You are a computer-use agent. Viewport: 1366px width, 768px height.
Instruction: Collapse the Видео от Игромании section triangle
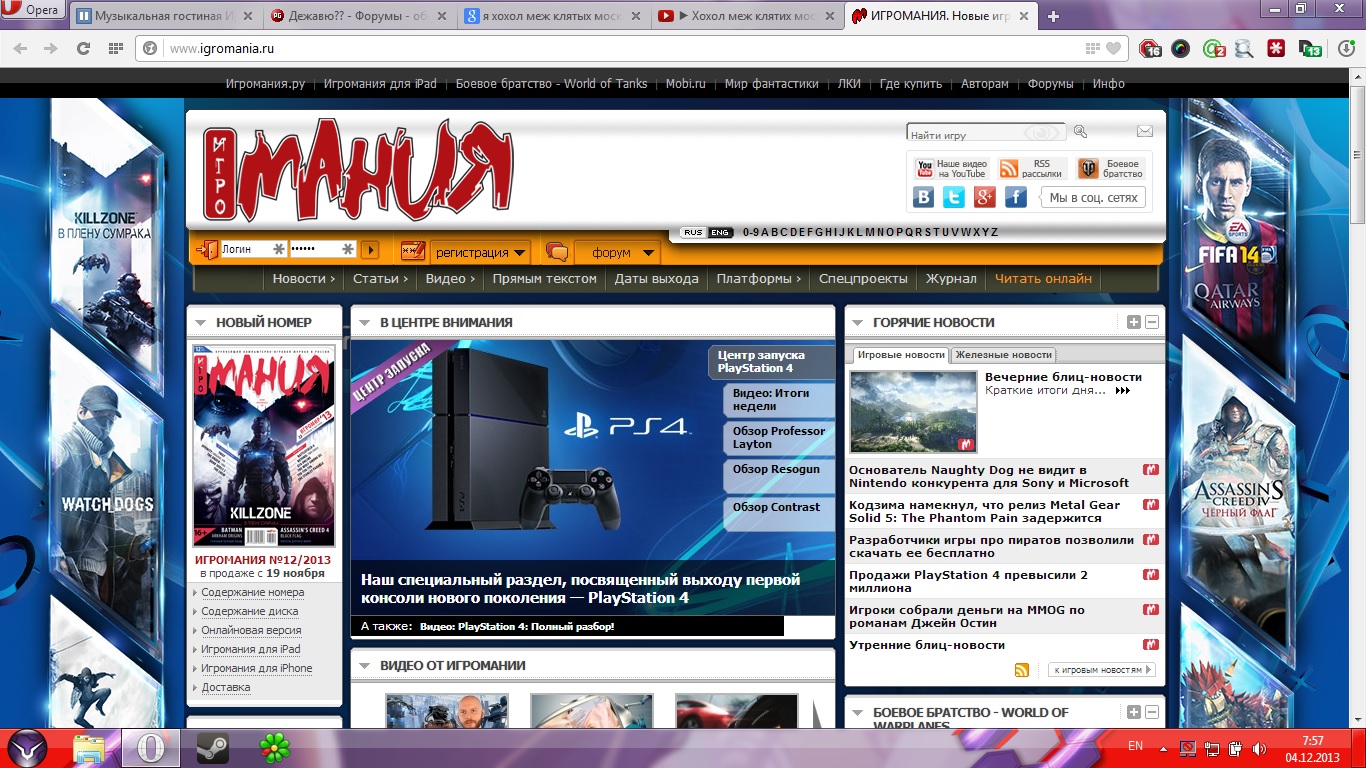point(365,666)
